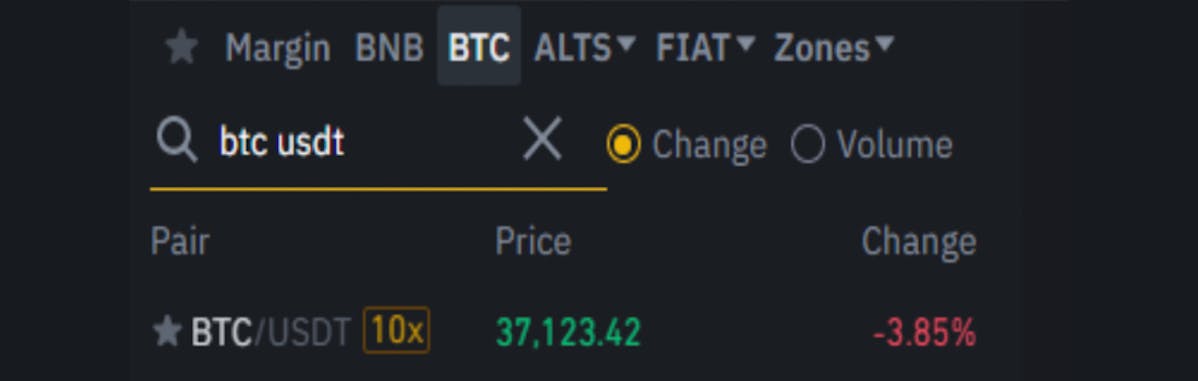Sort by the Pair column header
This screenshot has width=1198, height=381.
[180, 241]
